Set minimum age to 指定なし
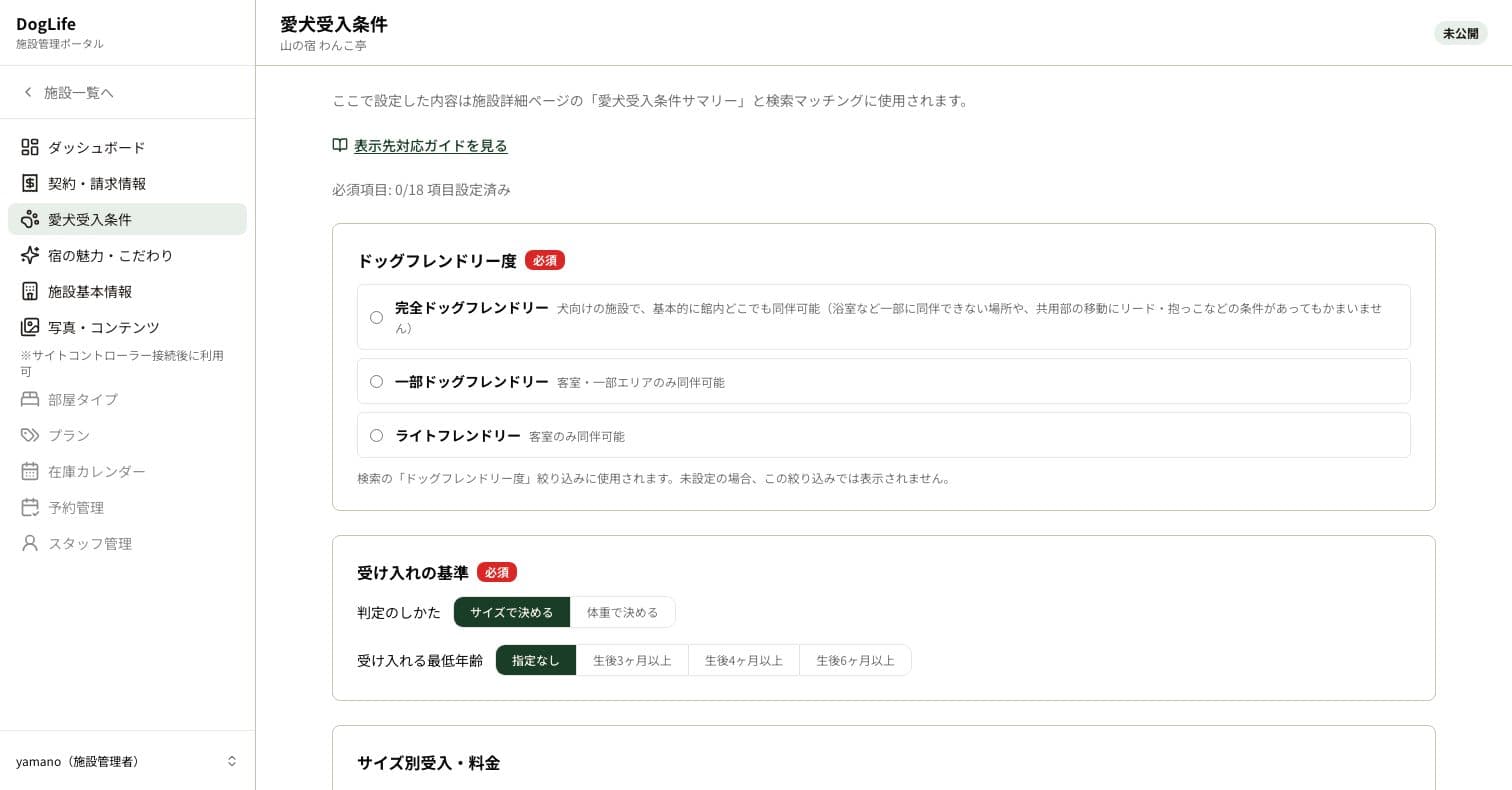 (536, 660)
